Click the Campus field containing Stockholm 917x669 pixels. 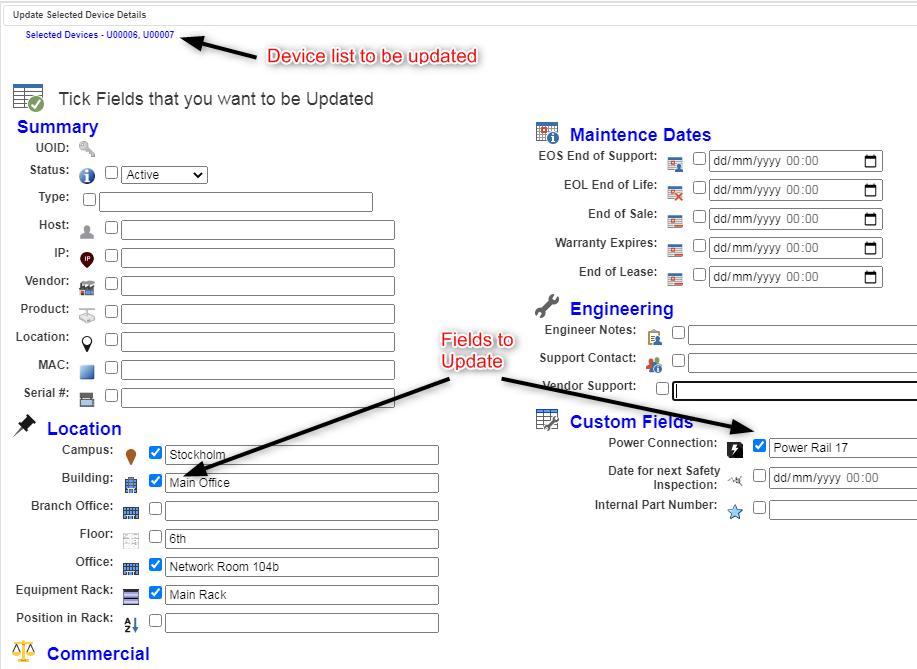tap(302, 455)
